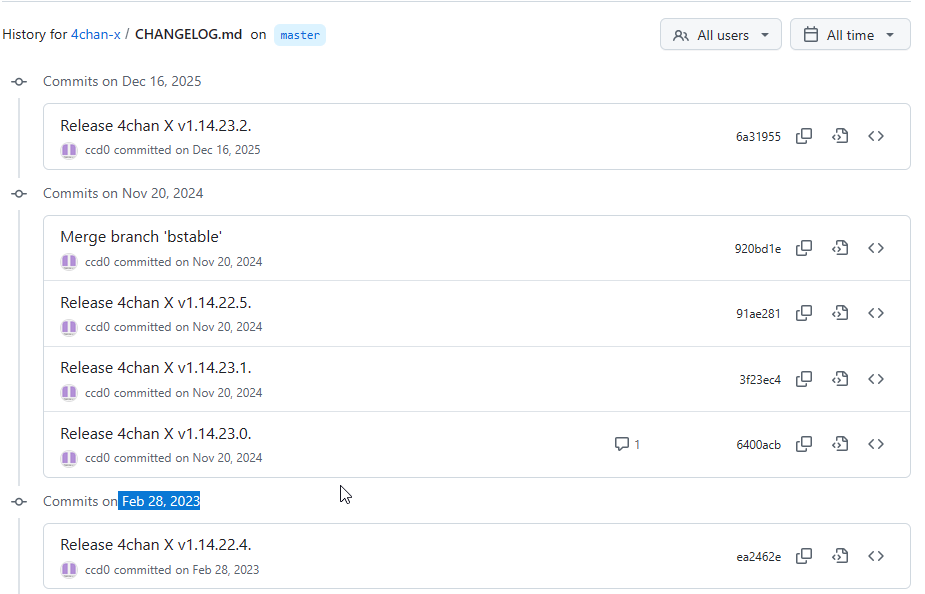Image resolution: width=925 pixels, height=594 pixels.
Task: Go to 4chan-x repository root link
Action: click(96, 34)
